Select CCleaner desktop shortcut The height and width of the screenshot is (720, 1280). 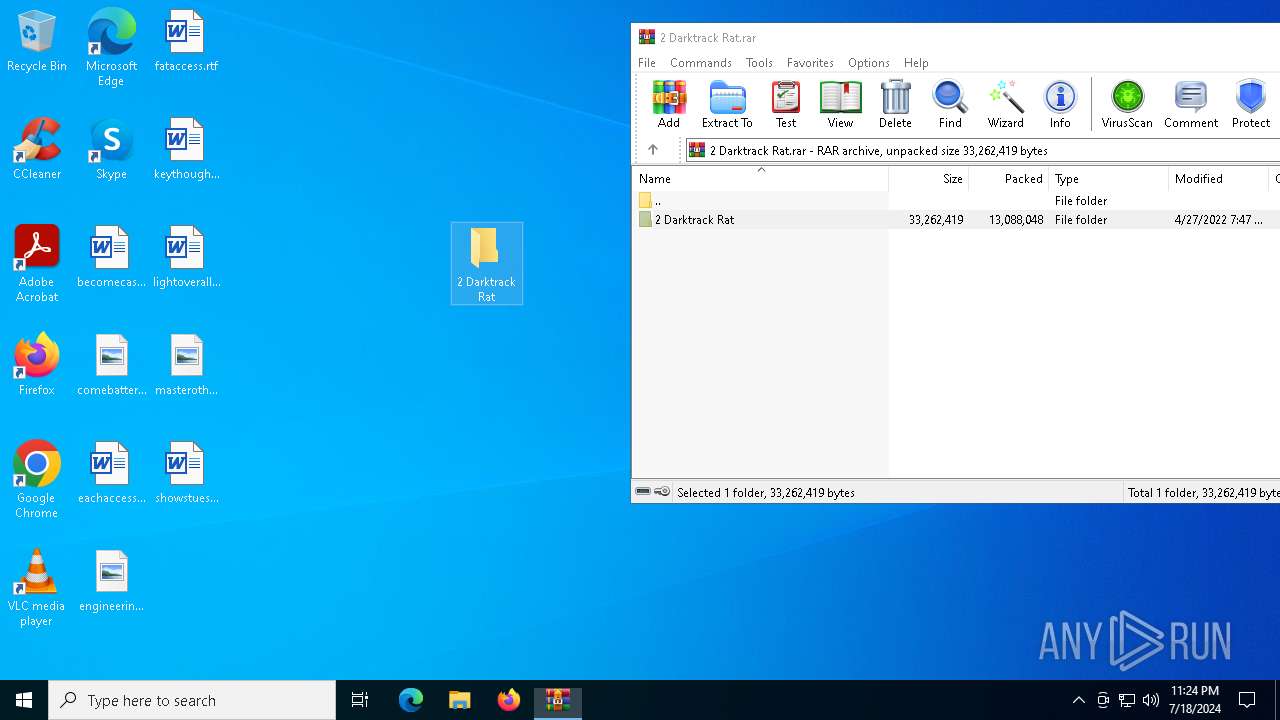(x=37, y=150)
